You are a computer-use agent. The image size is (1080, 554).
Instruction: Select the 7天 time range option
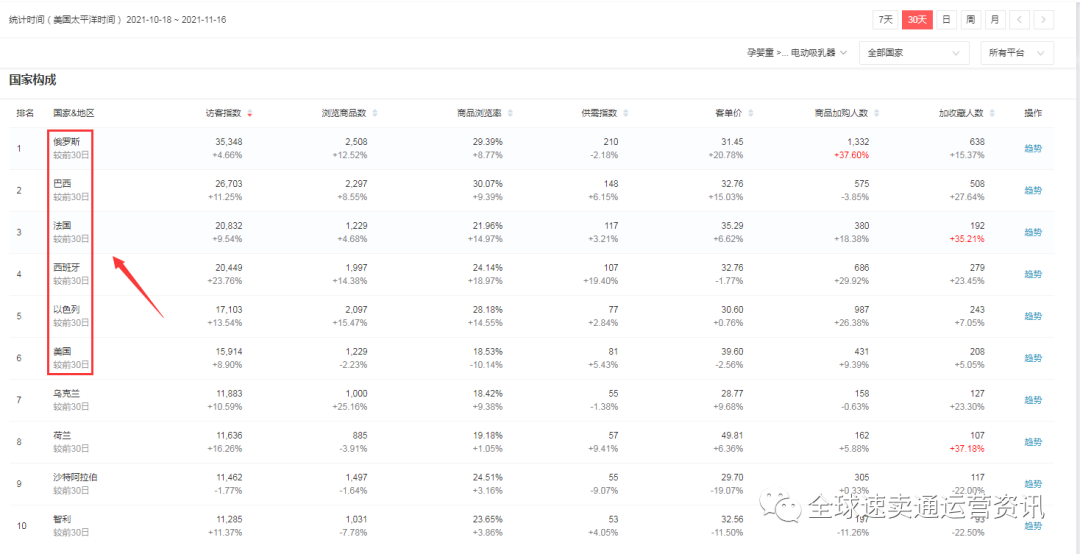pyautogui.click(x=885, y=19)
